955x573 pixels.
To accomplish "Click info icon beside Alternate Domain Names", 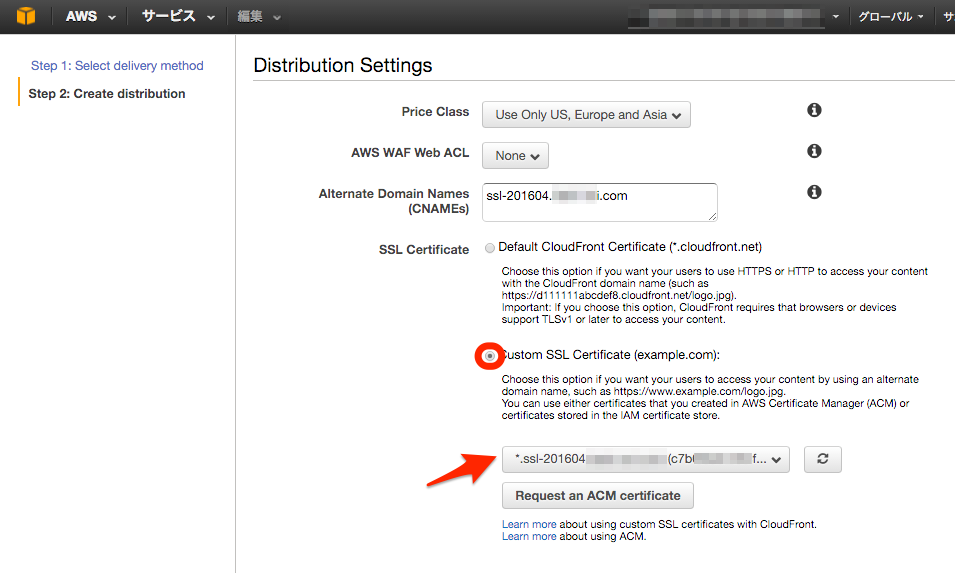I will tap(814, 192).
